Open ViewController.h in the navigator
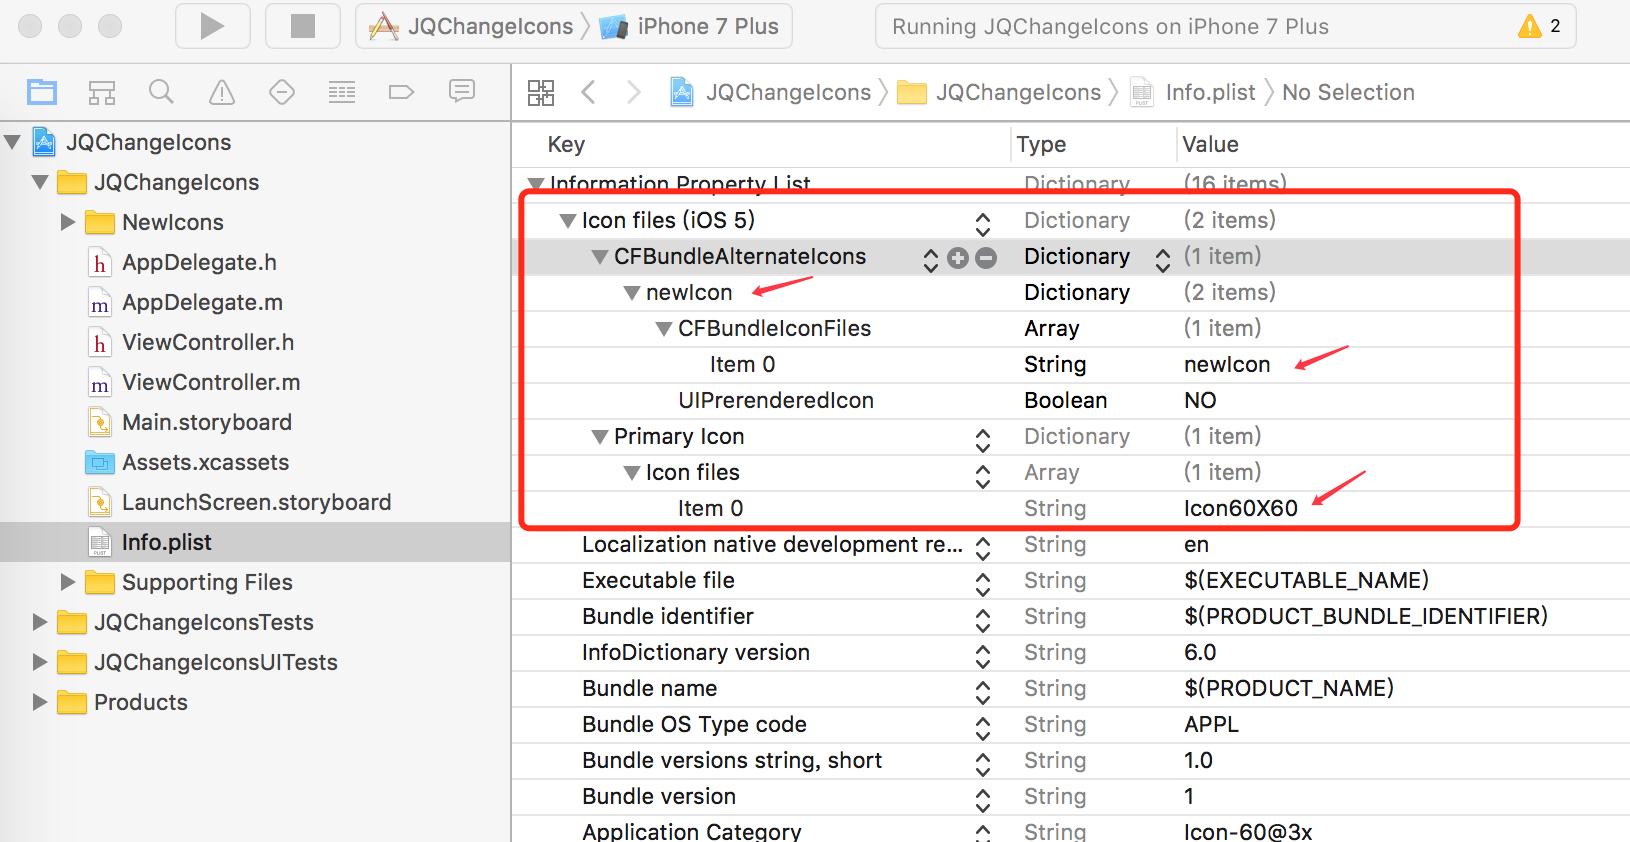Viewport: 1630px width, 842px height. pyautogui.click(x=208, y=342)
